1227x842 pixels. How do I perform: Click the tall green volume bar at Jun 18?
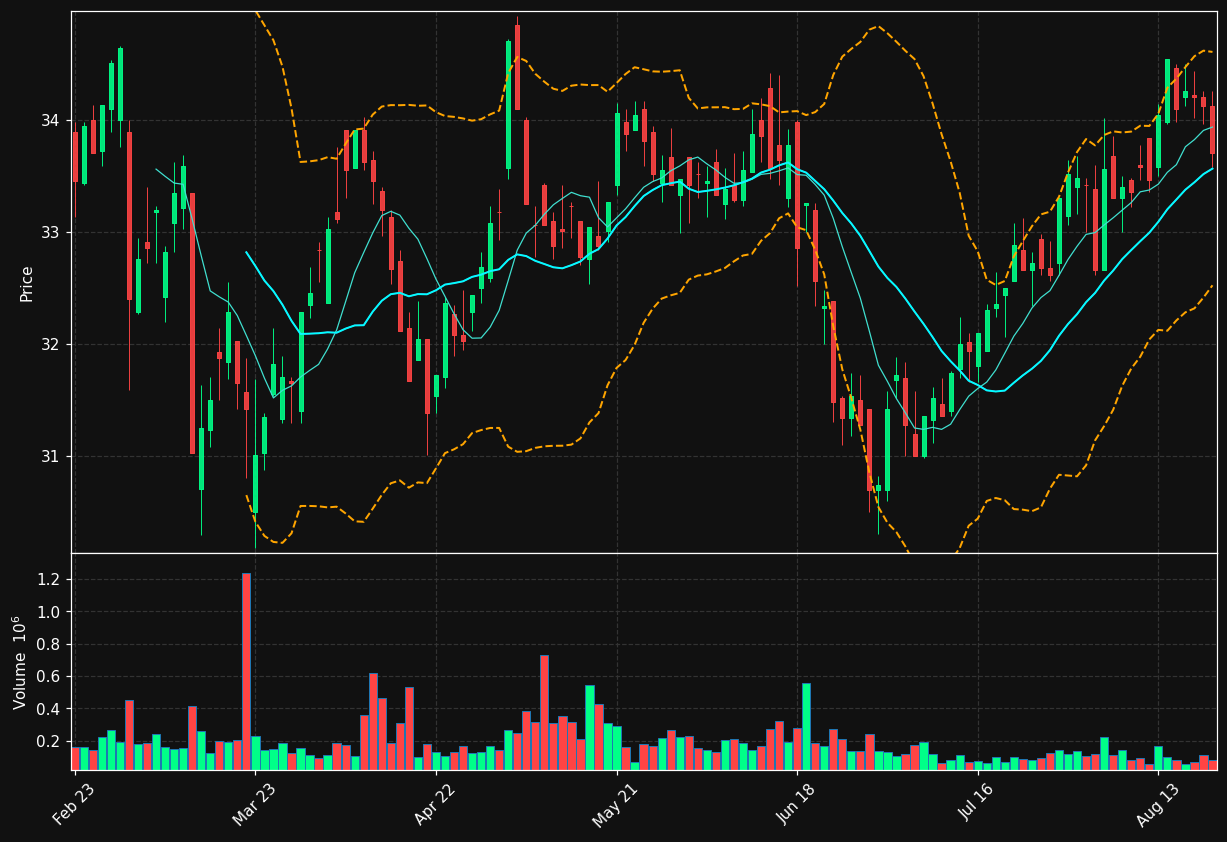[806, 727]
